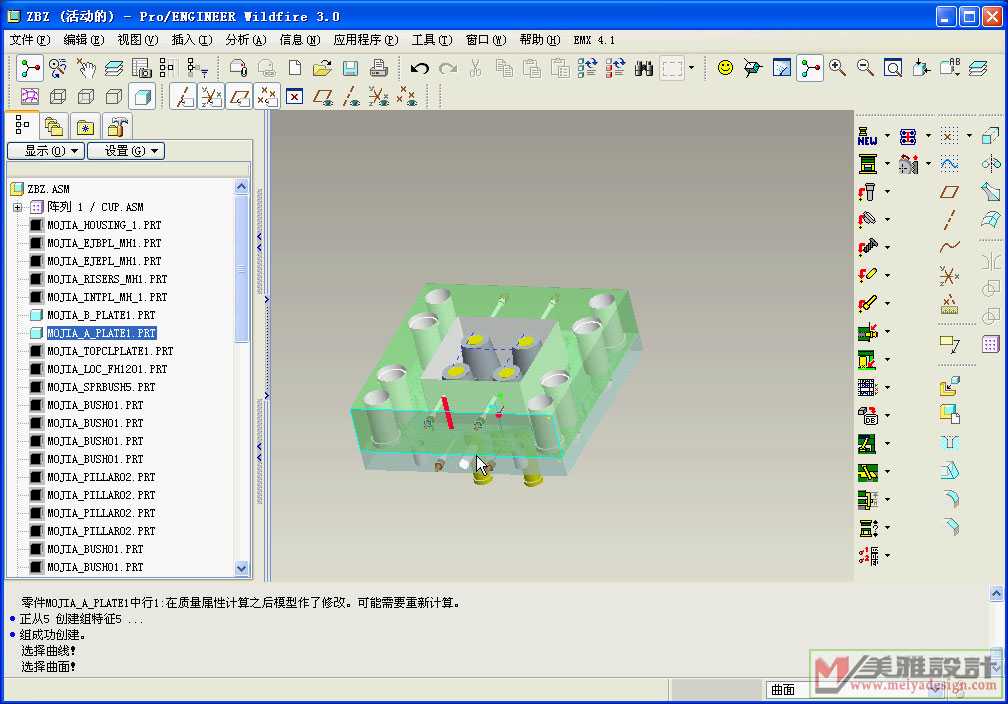Select ZBZ.ASM root in the model tree
Viewport: 1008px width, 704px height.
coord(48,189)
